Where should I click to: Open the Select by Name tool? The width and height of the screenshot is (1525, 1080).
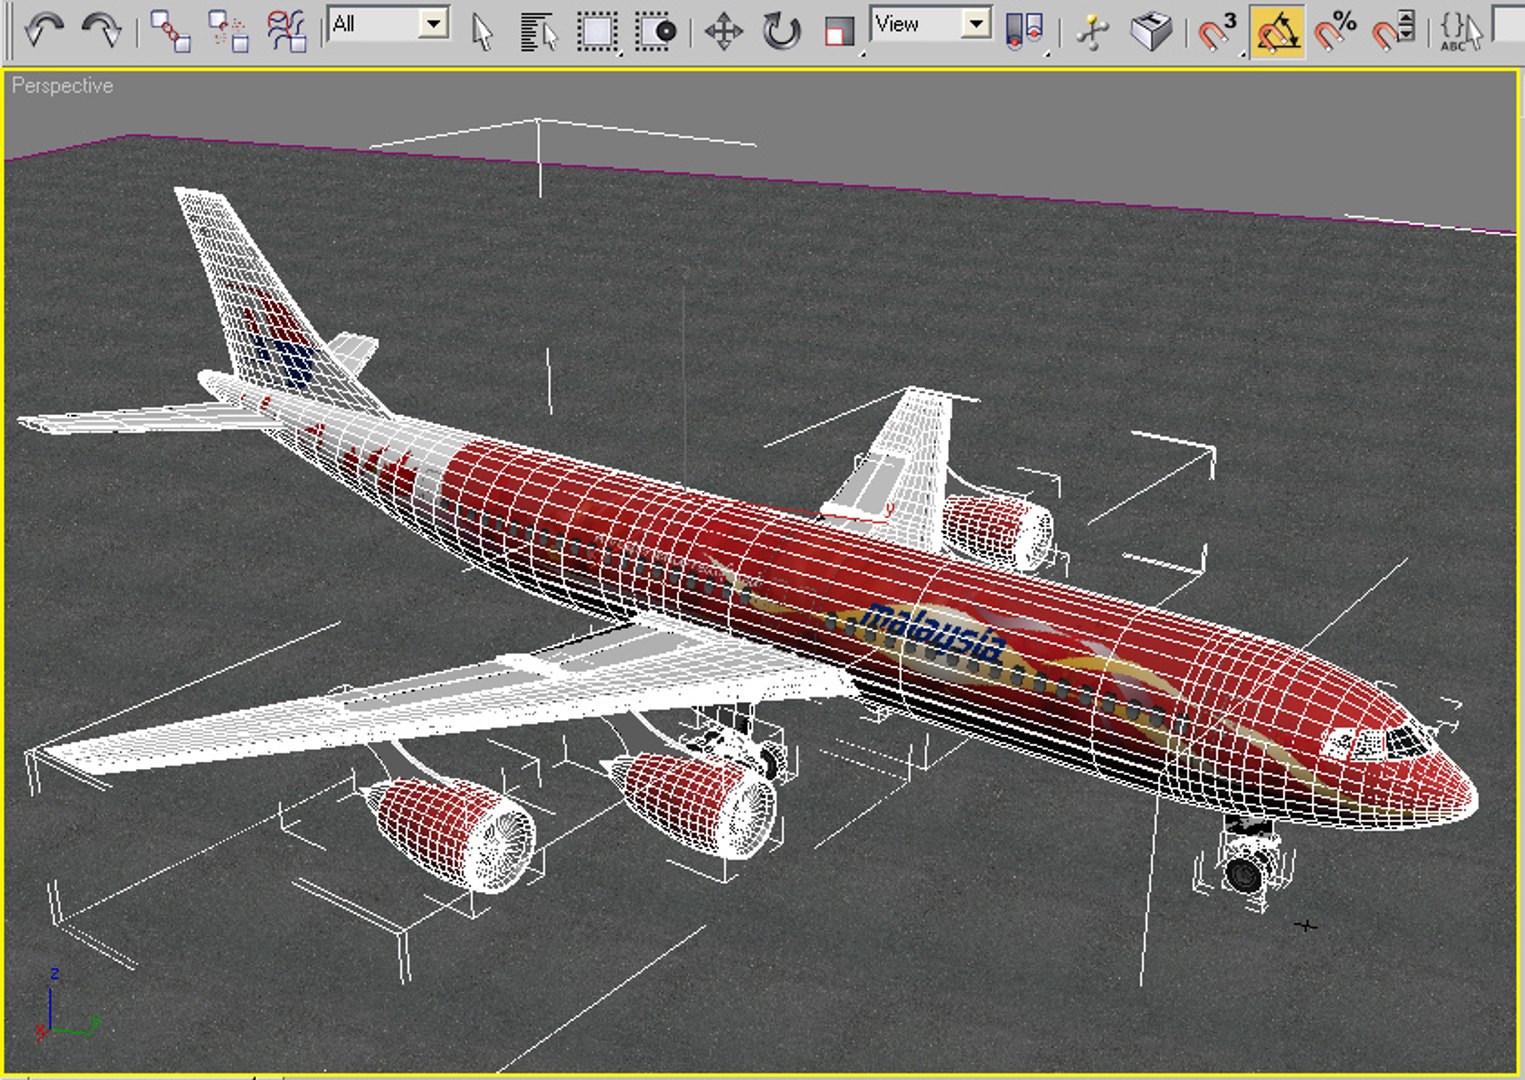pos(539,31)
